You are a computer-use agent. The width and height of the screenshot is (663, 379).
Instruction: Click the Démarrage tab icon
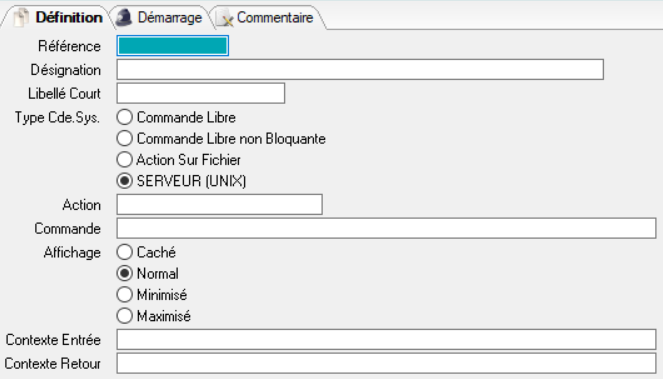[124, 18]
